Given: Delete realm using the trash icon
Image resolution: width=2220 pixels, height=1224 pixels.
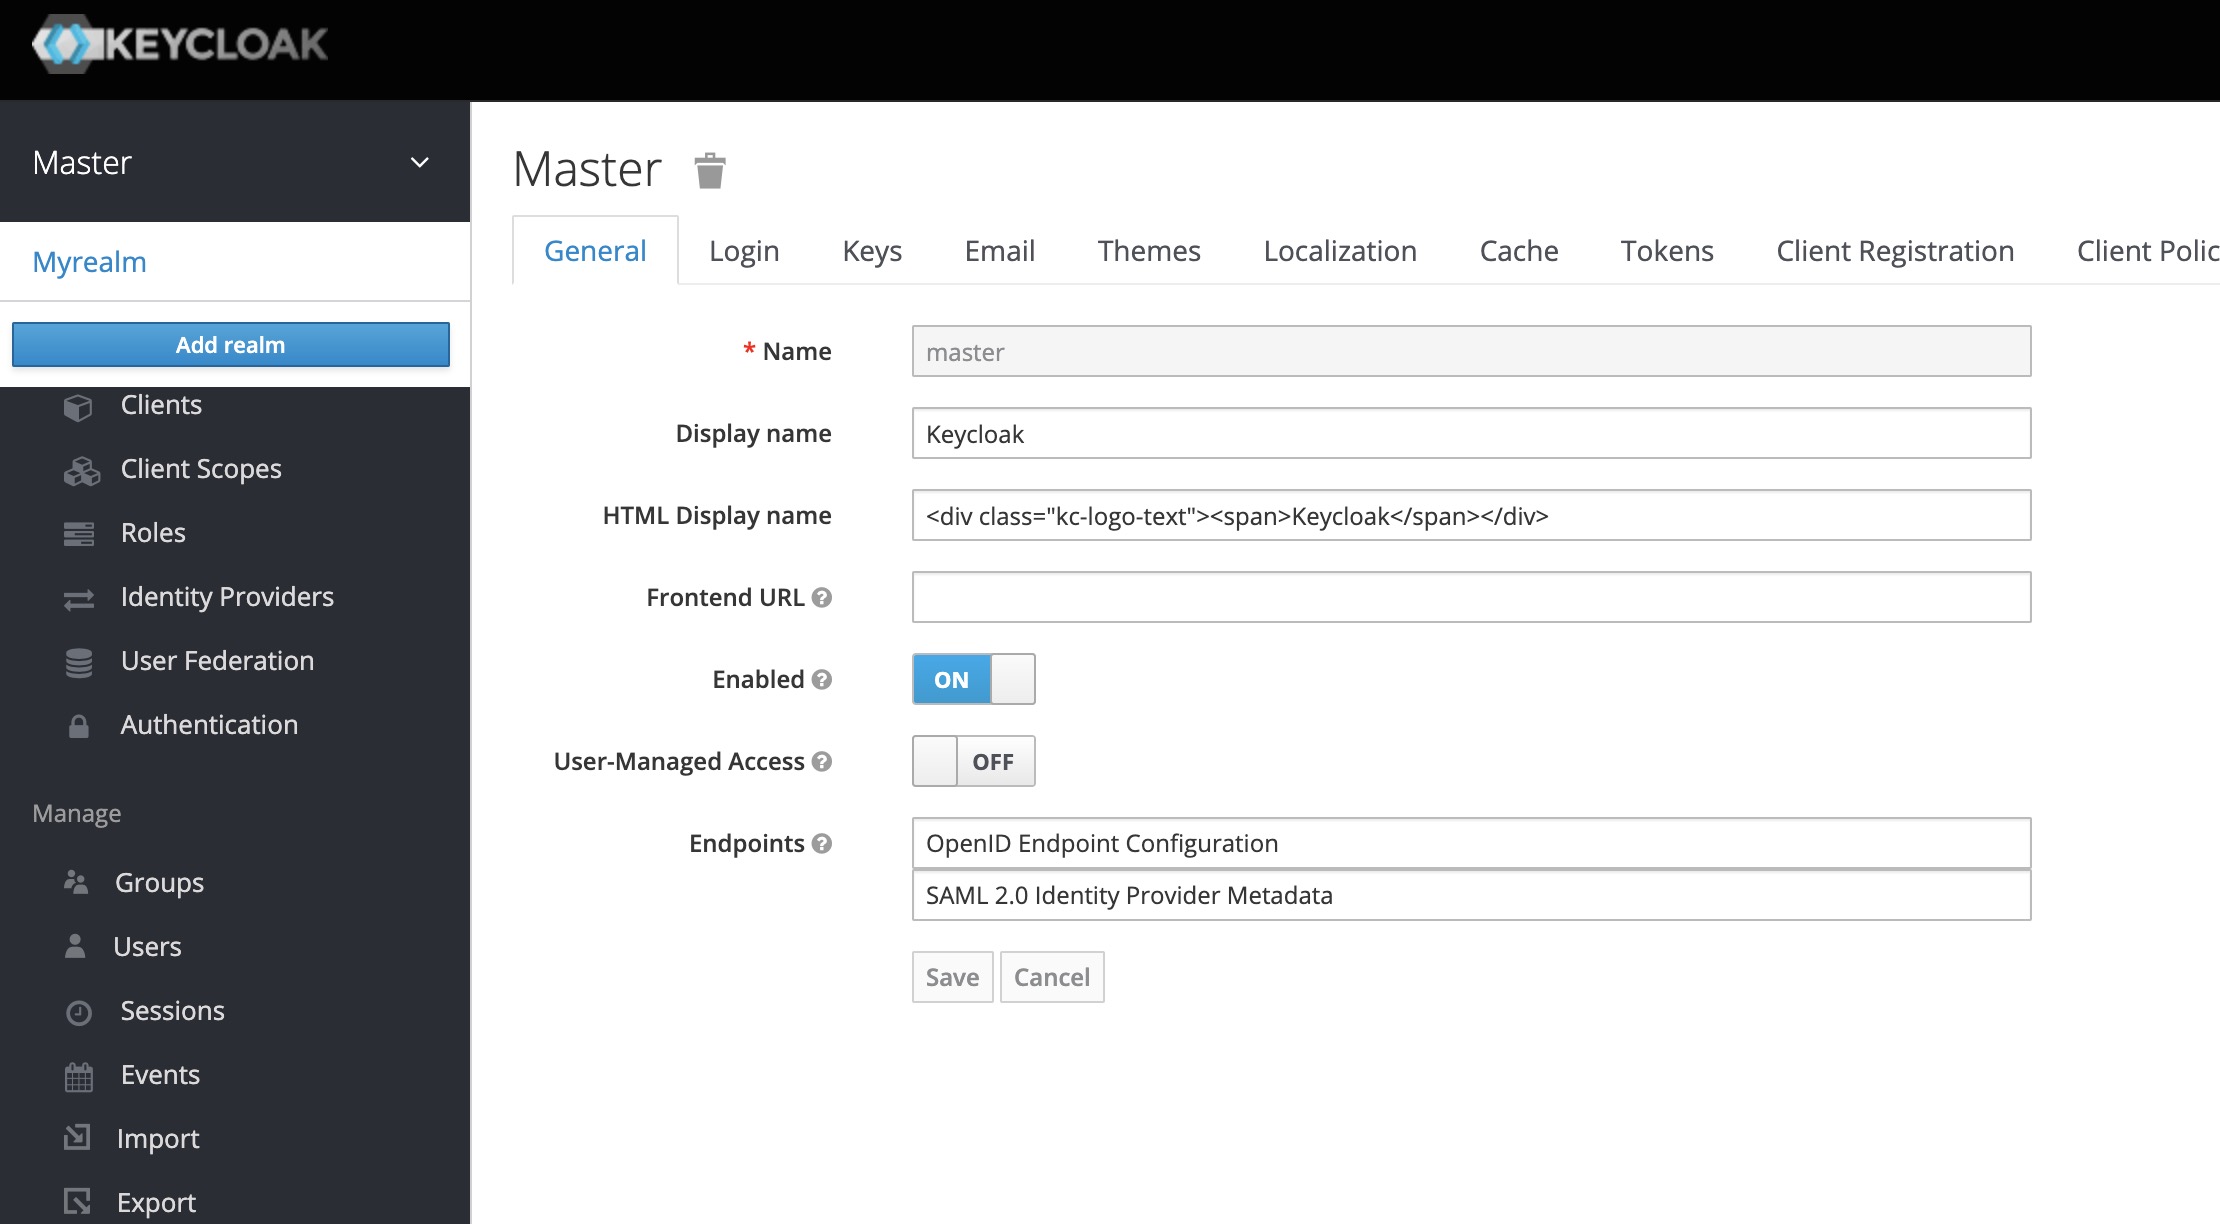Looking at the screenshot, I should pyautogui.click(x=710, y=171).
